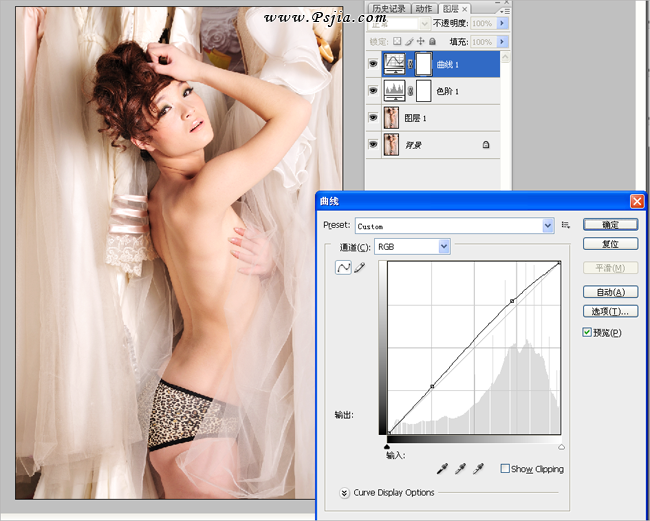Select the Background (背景) layer name

[413, 145]
